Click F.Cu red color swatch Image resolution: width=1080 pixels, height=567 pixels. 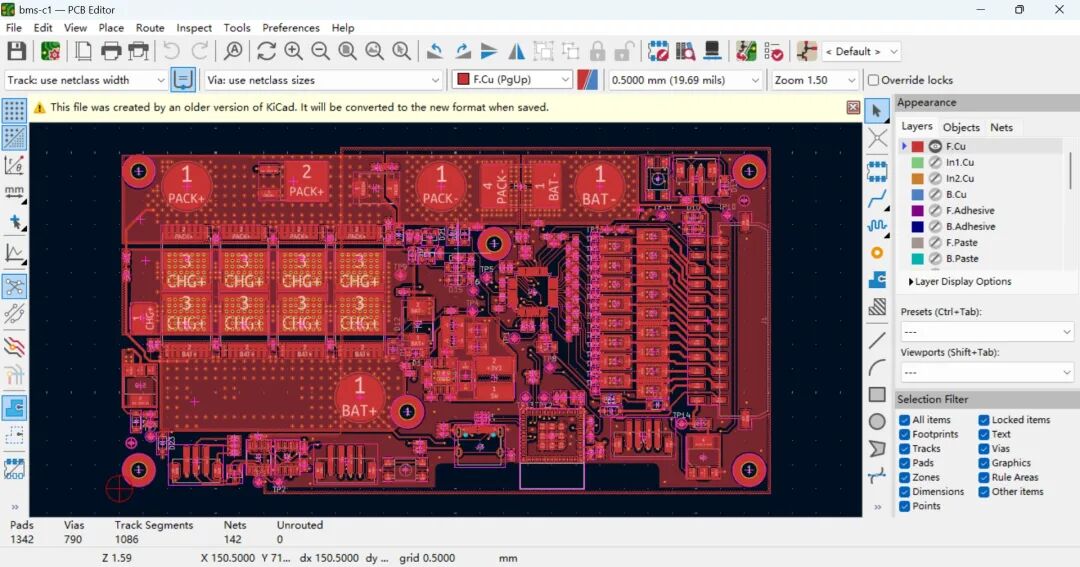point(917,146)
